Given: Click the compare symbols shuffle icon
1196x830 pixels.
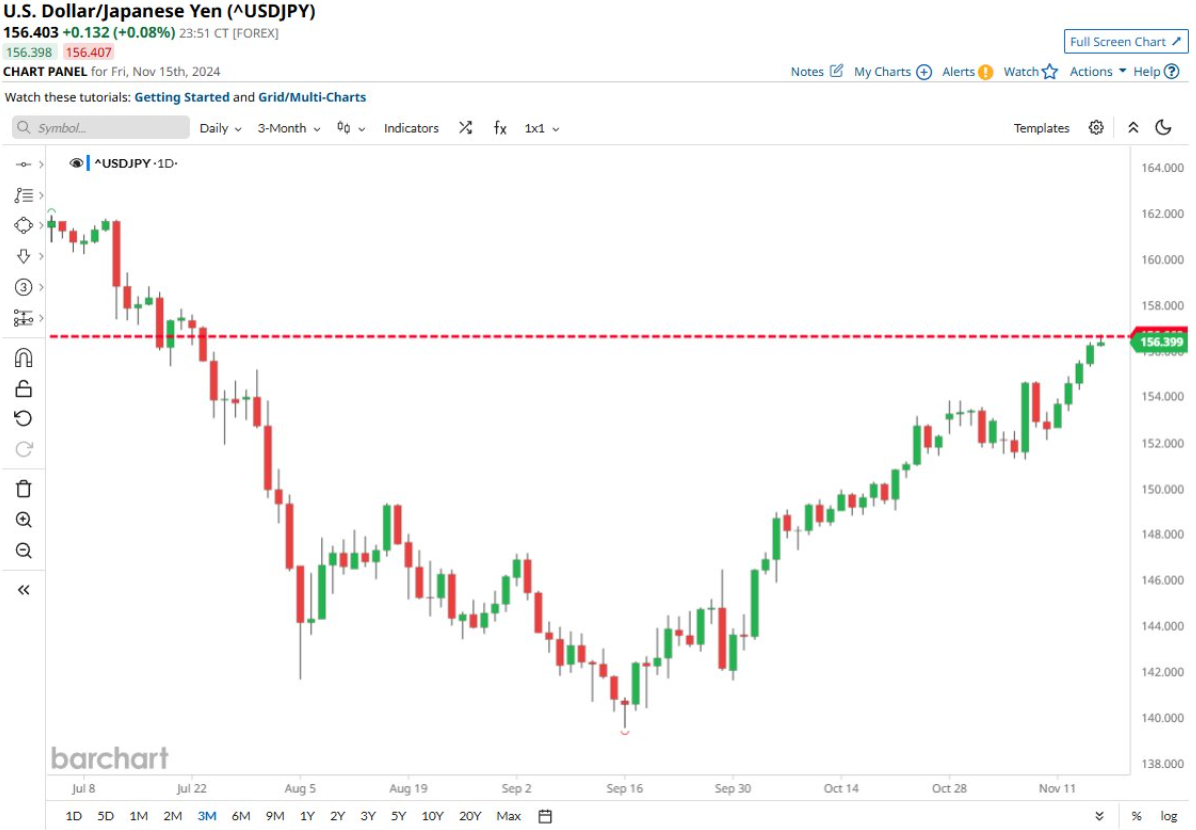Looking at the screenshot, I should (x=465, y=128).
